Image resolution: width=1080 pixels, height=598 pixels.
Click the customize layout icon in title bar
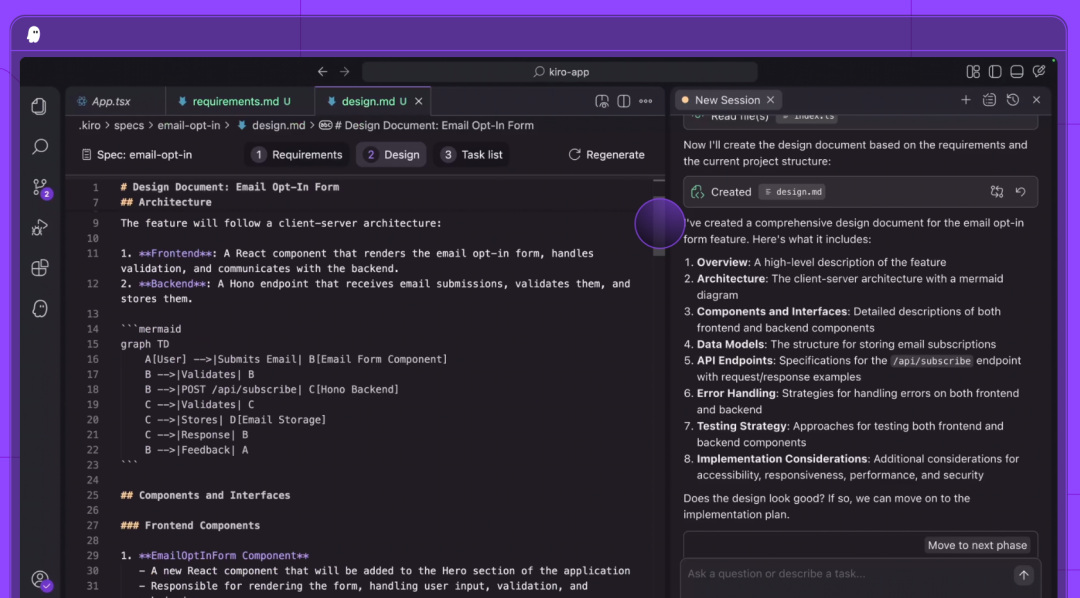[973, 72]
